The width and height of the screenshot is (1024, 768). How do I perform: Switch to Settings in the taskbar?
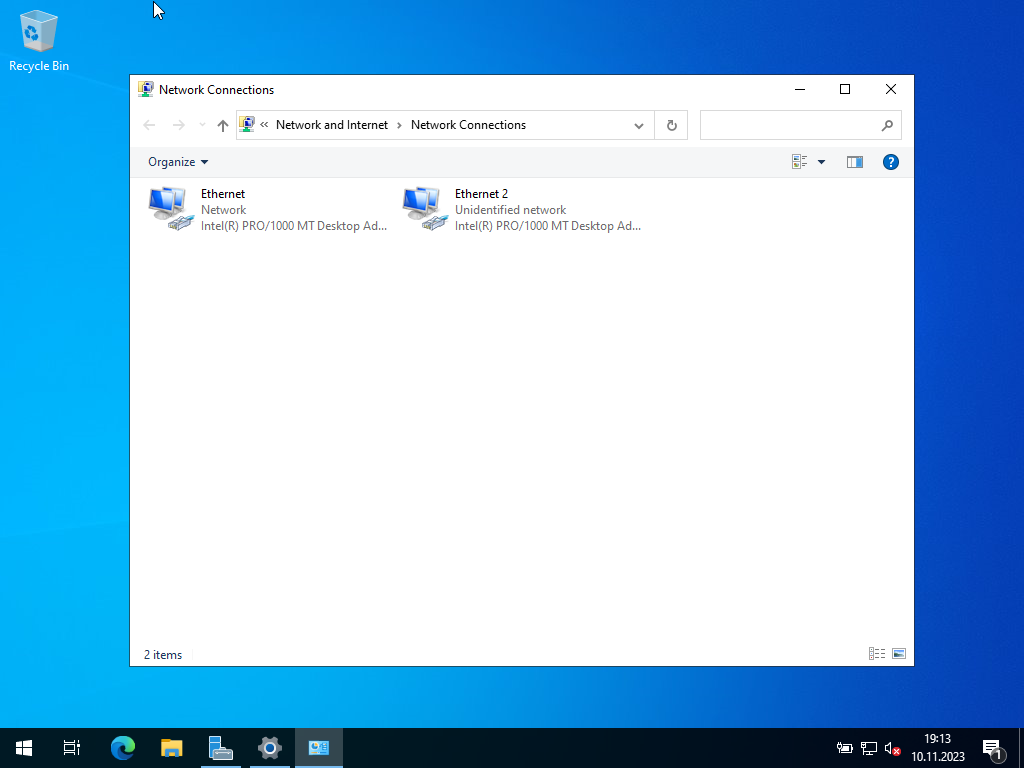[x=270, y=748]
